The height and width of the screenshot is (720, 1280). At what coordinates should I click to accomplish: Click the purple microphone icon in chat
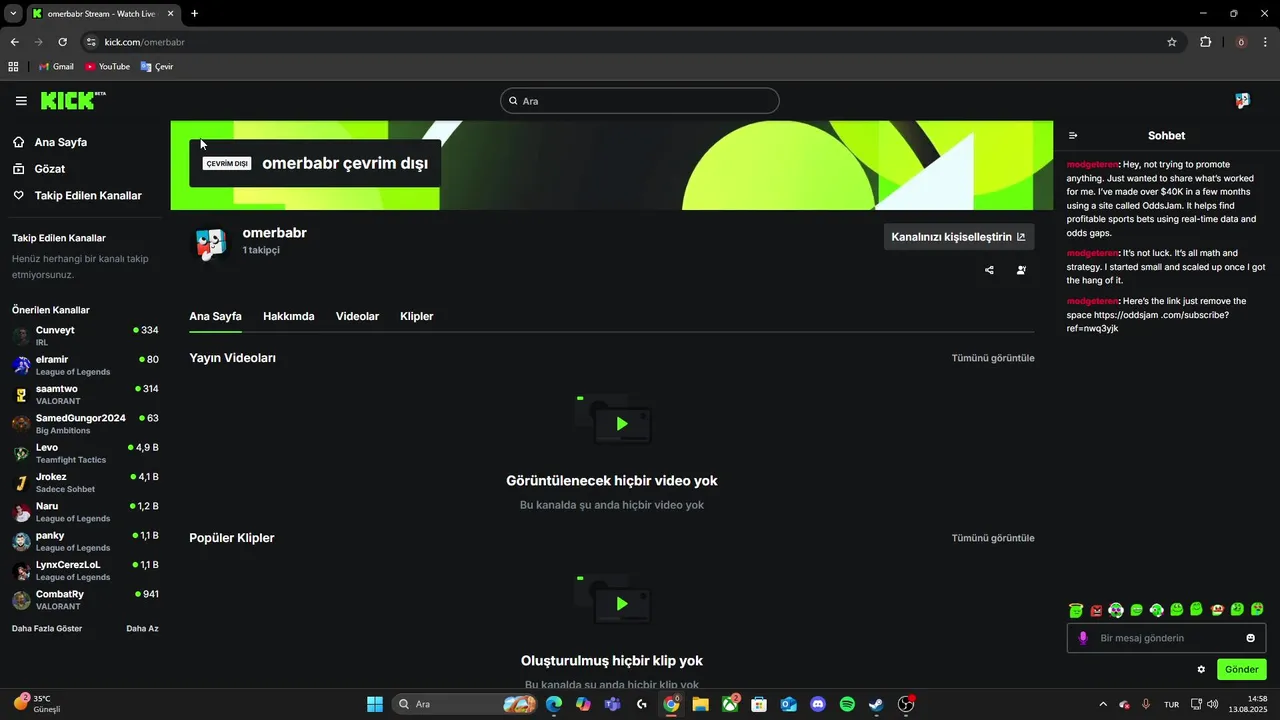[x=1083, y=638]
